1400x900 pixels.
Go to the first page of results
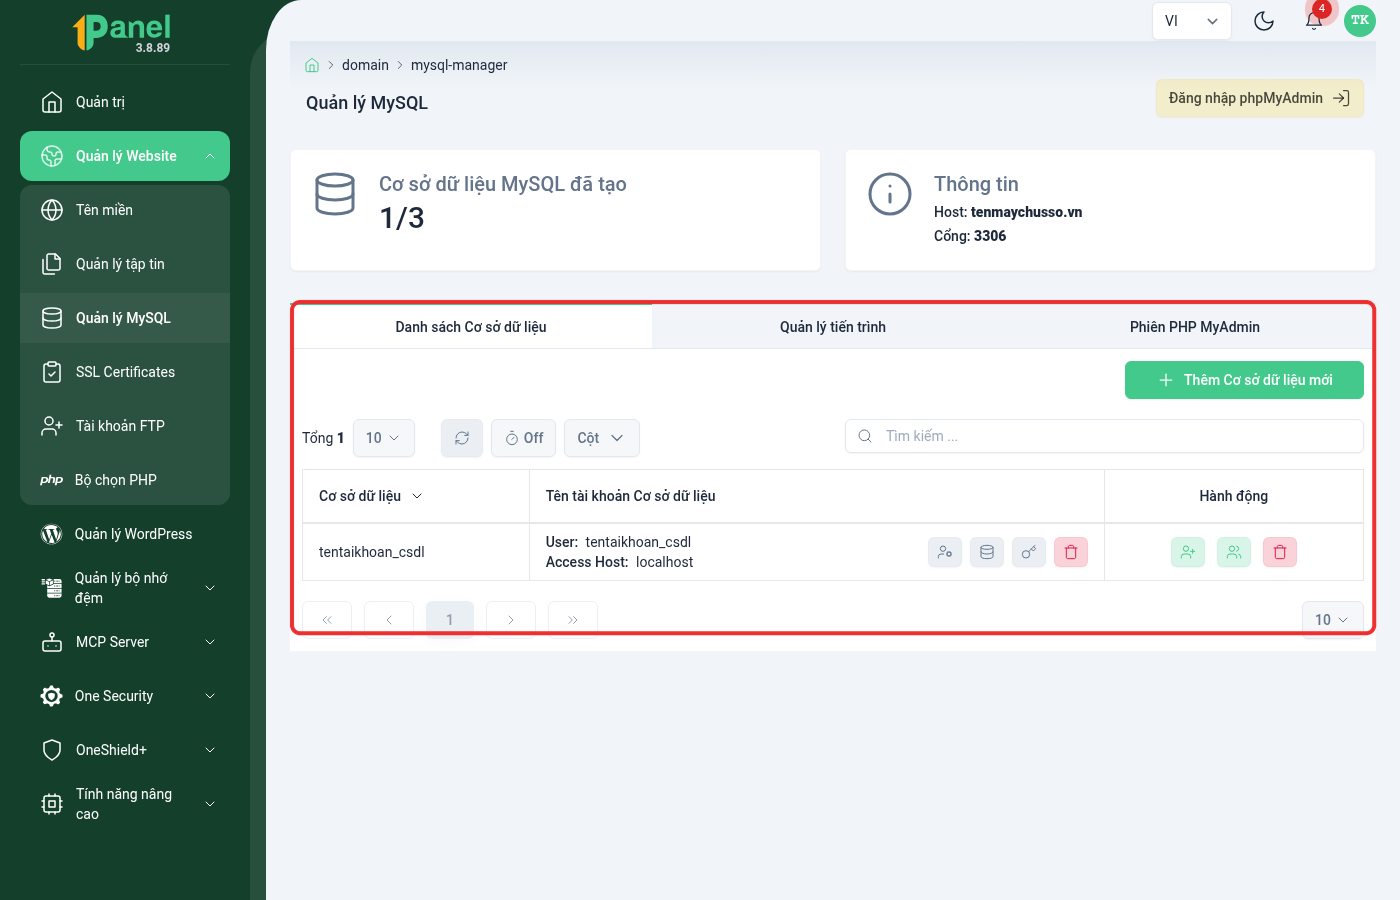click(327, 620)
